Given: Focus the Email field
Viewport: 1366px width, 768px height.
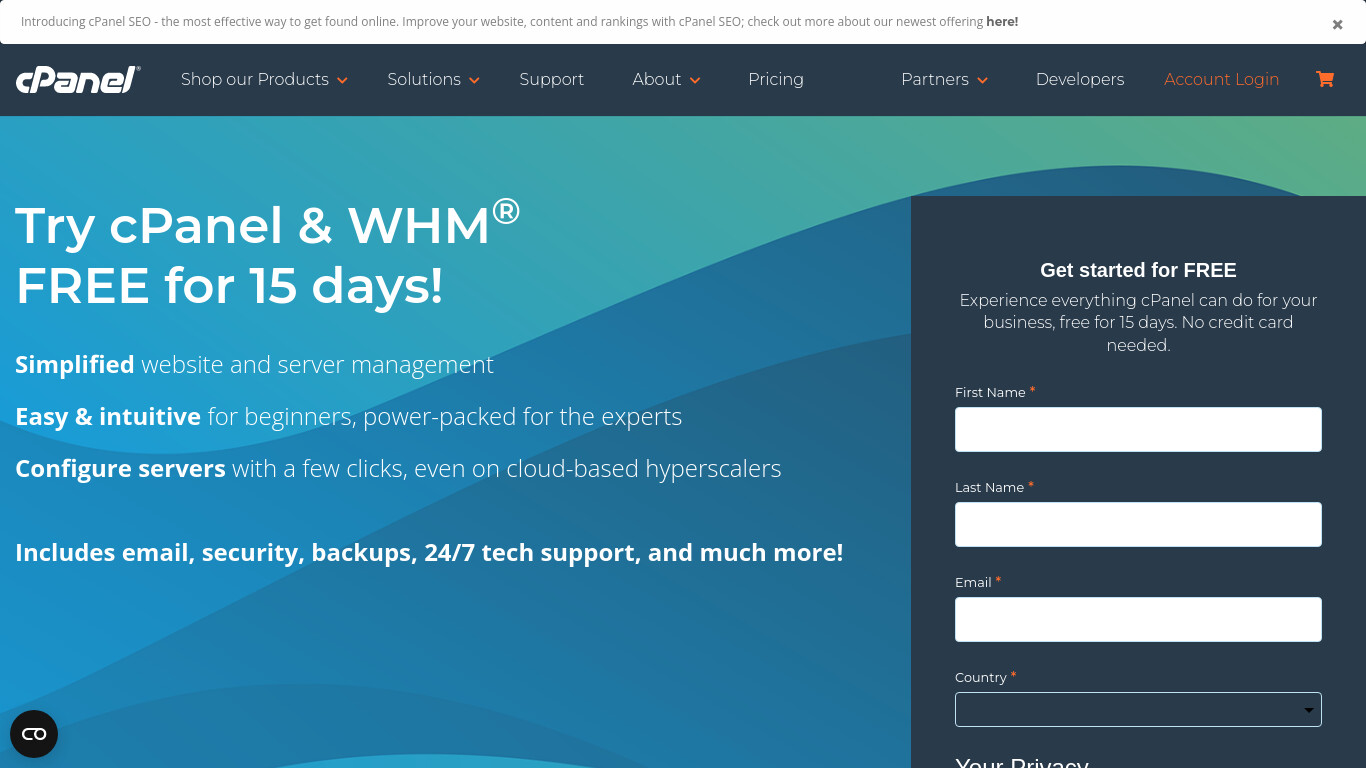Looking at the screenshot, I should 1138,619.
